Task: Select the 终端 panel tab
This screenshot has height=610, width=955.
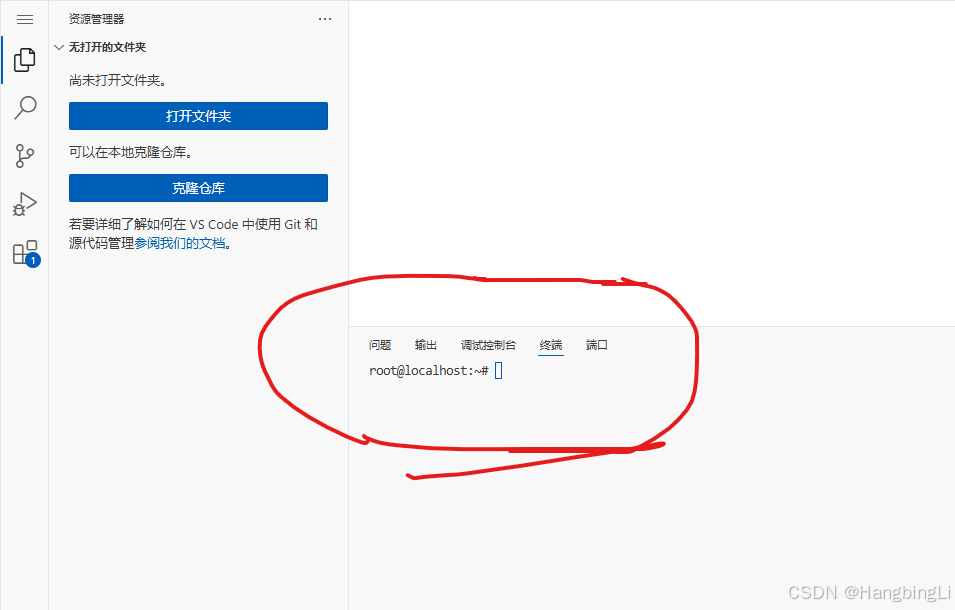Action: point(551,345)
